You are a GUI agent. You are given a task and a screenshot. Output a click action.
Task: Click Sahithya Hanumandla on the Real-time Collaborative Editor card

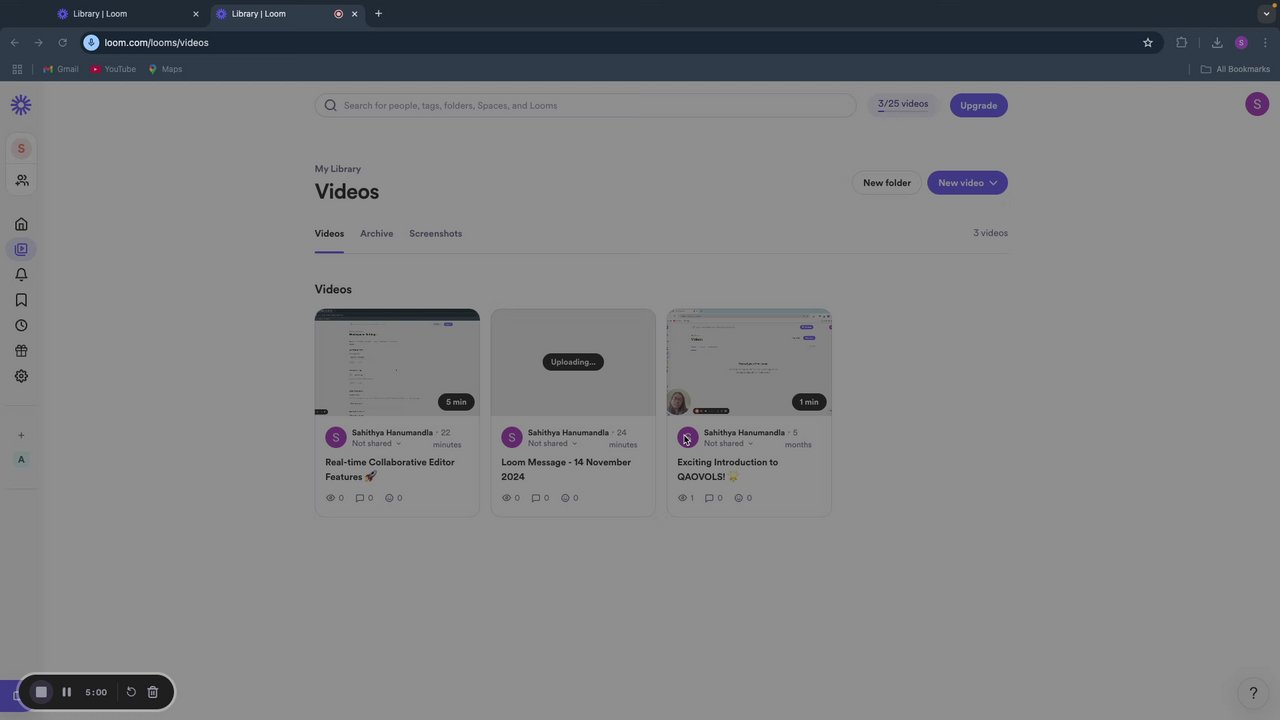(392, 433)
